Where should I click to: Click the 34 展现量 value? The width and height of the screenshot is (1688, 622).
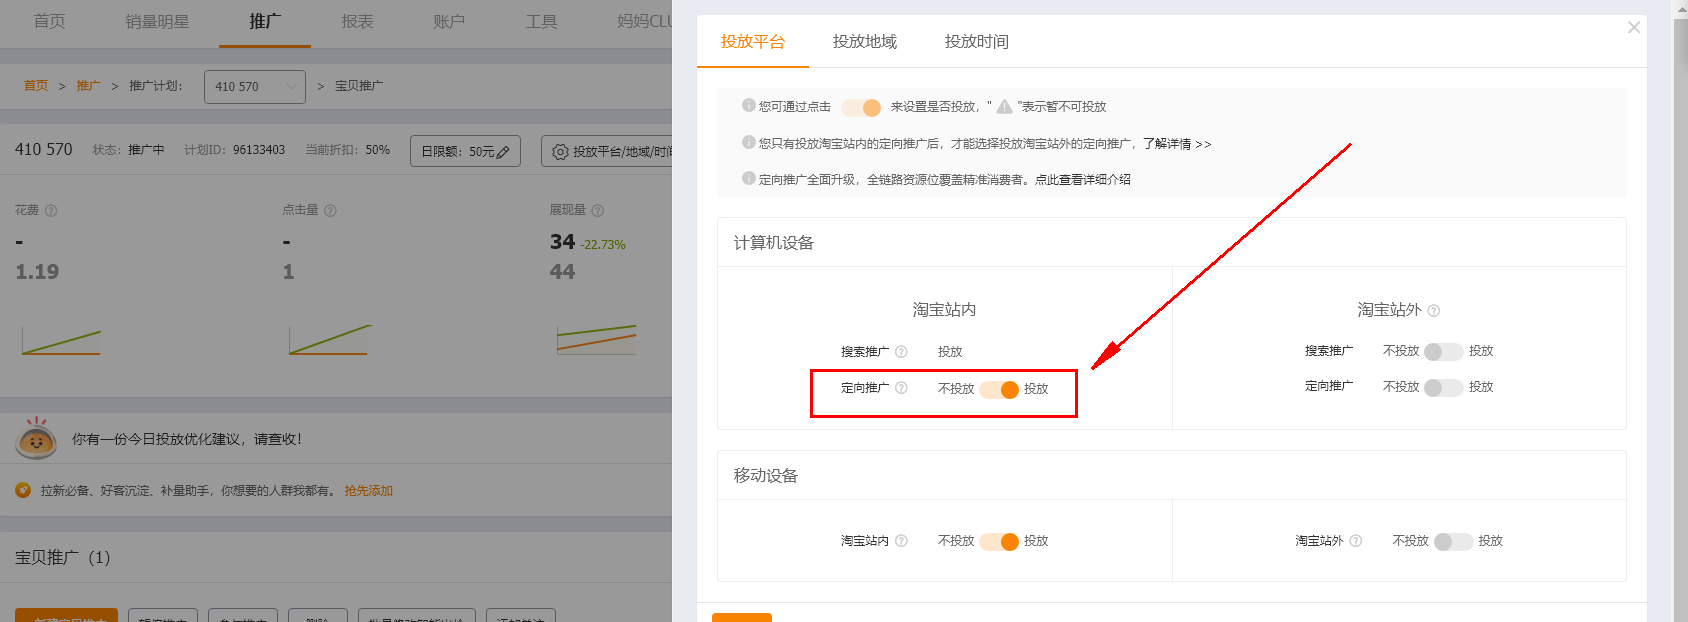click(562, 242)
